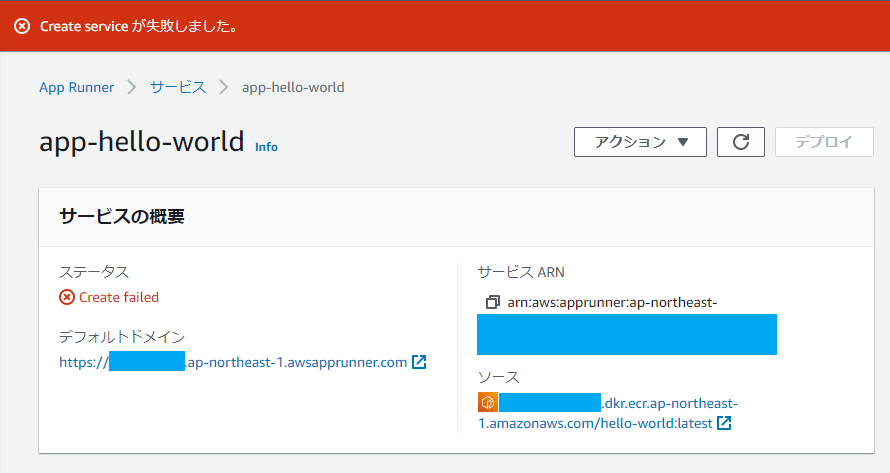Click the arn:aws:apprunner:ap-northeast- text
Viewport: 890px width, 473px height.
(612, 303)
